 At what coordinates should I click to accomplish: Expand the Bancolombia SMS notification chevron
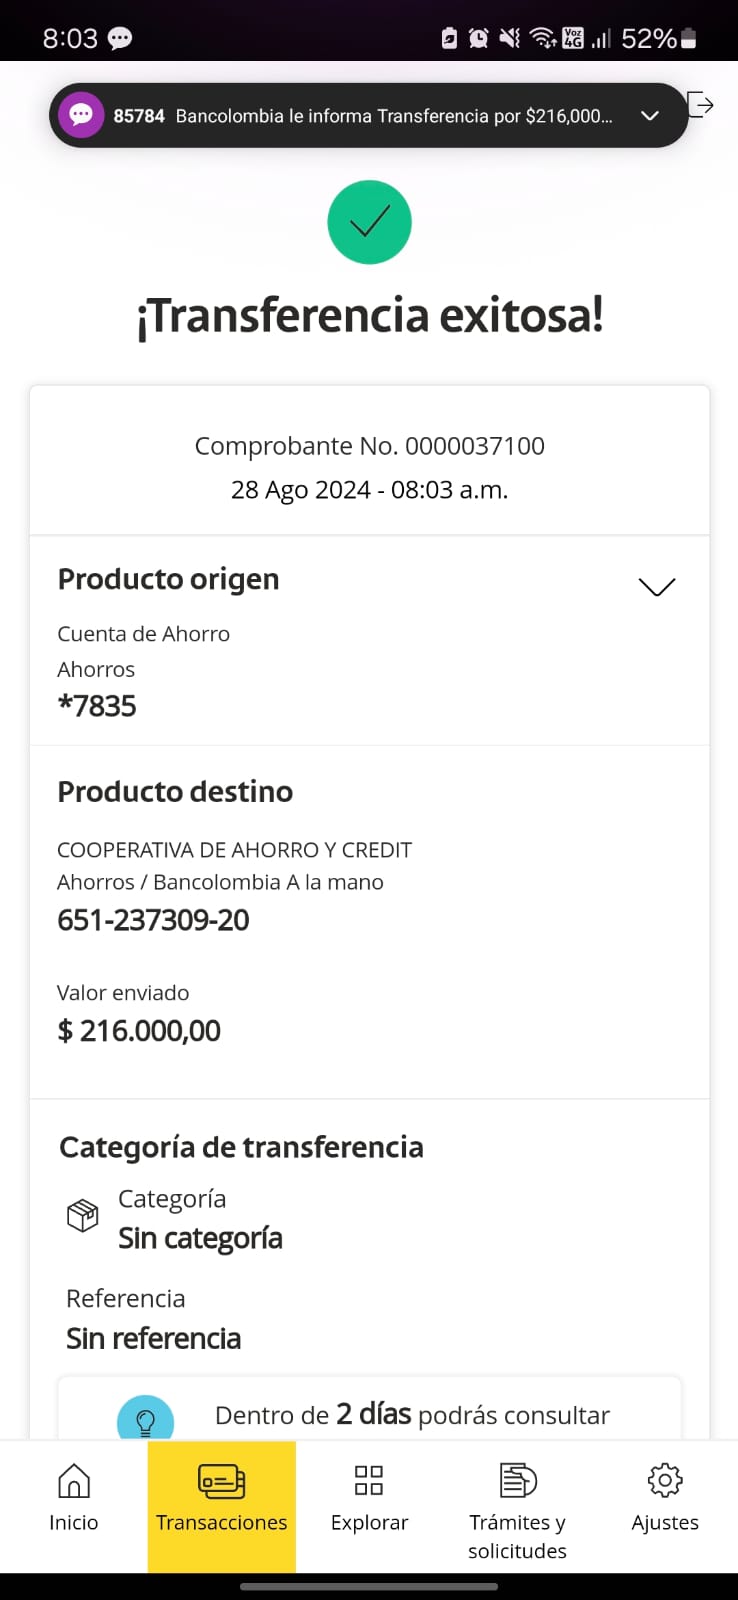[650, 116]
